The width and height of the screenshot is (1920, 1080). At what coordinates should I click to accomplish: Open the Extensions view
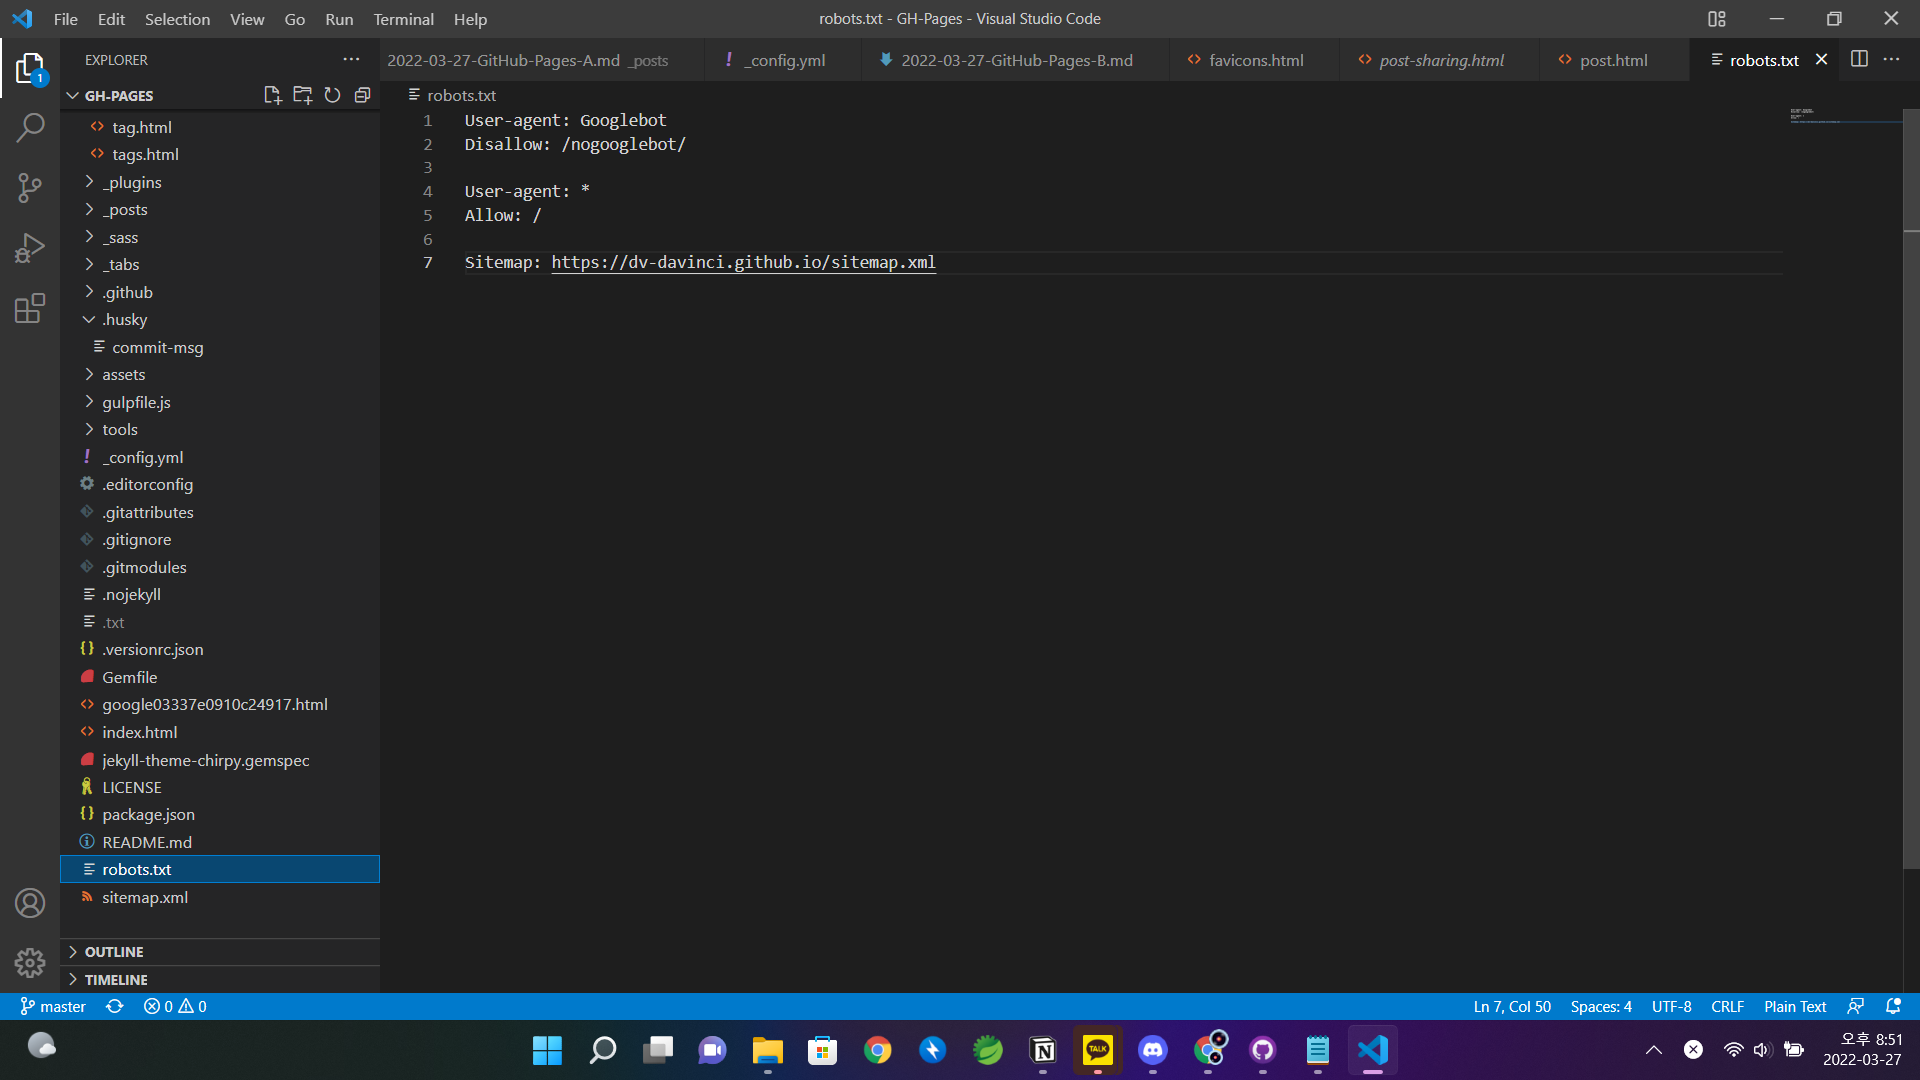tap(30, 308)
